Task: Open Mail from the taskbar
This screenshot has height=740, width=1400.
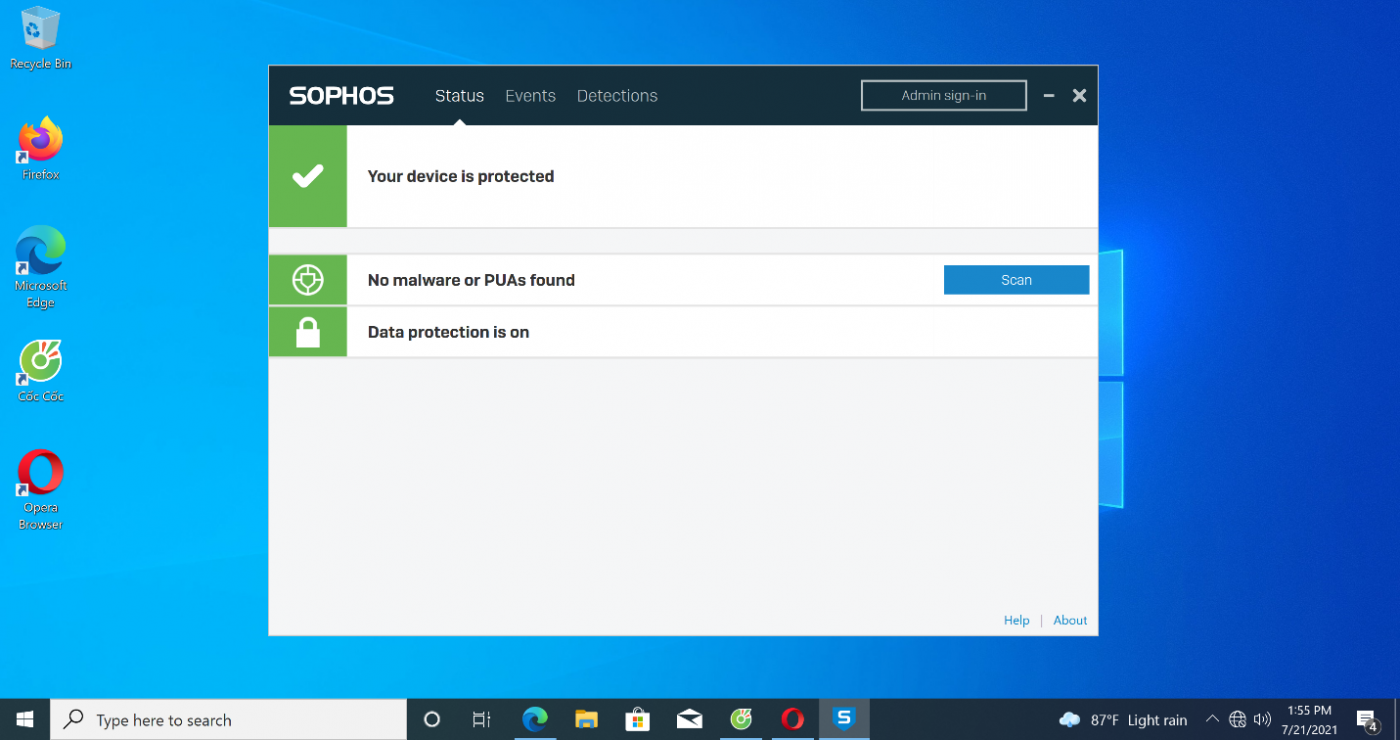Action: coord(689,719)
